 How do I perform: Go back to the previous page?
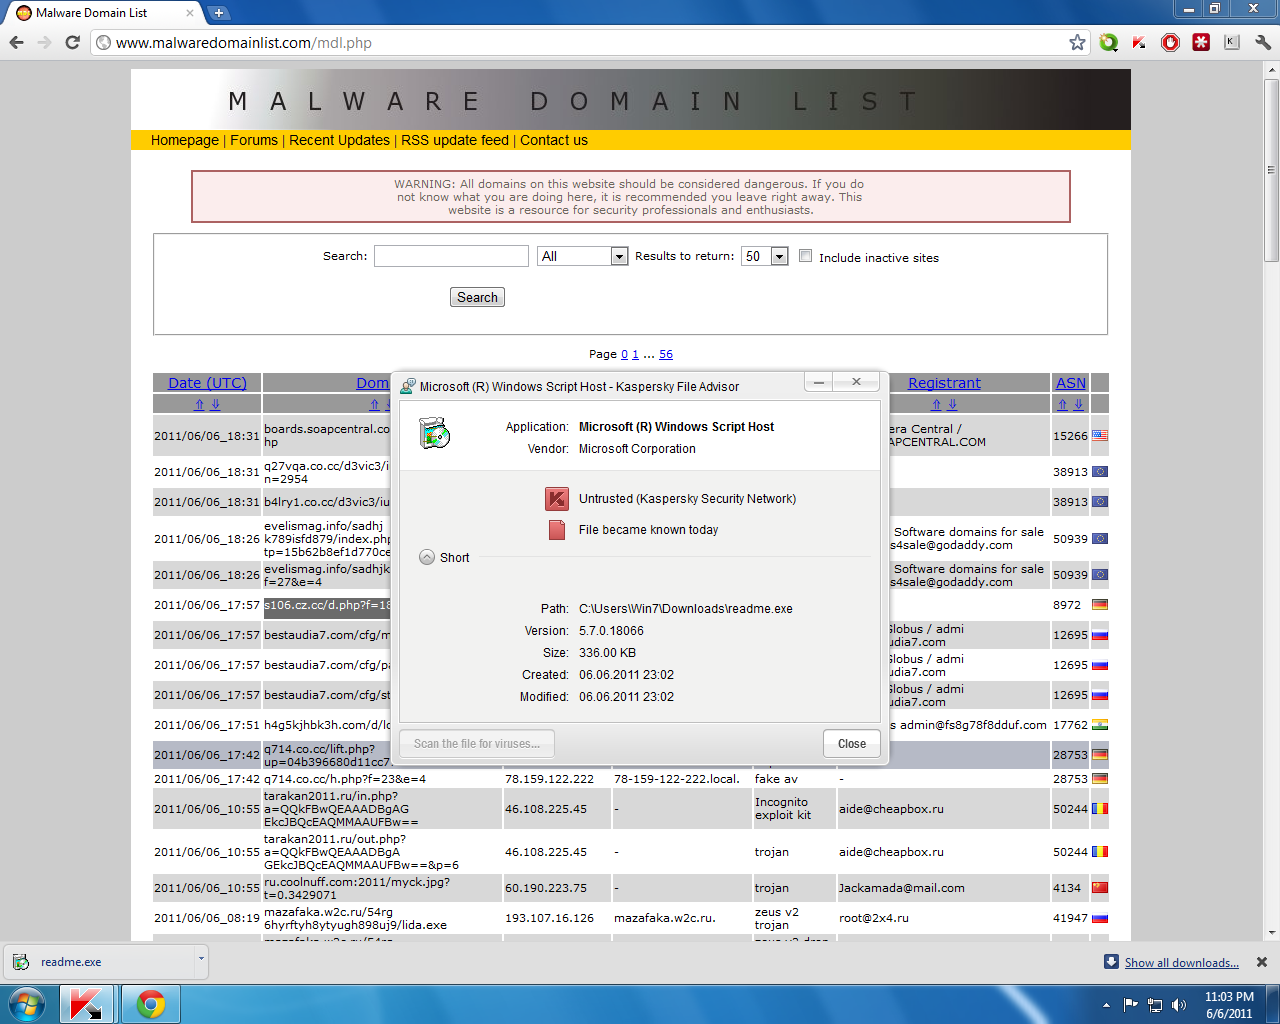(x=16, y=42)
